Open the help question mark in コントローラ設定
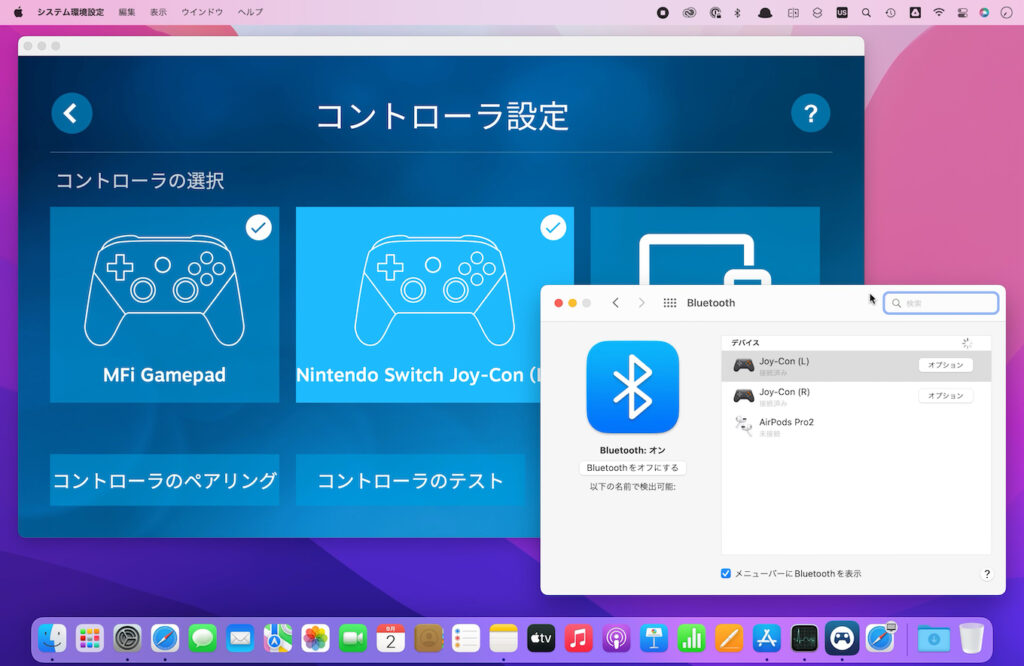This screenshot has width=1024, height=666. tap(810, 113)
